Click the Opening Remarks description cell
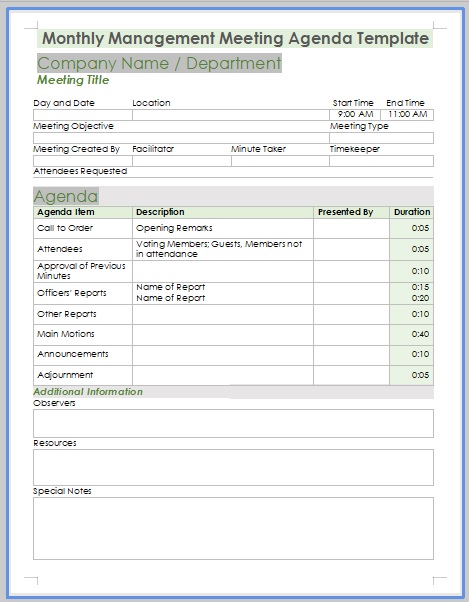The height and width of the screenshot is (602, 469). (223, 228)
